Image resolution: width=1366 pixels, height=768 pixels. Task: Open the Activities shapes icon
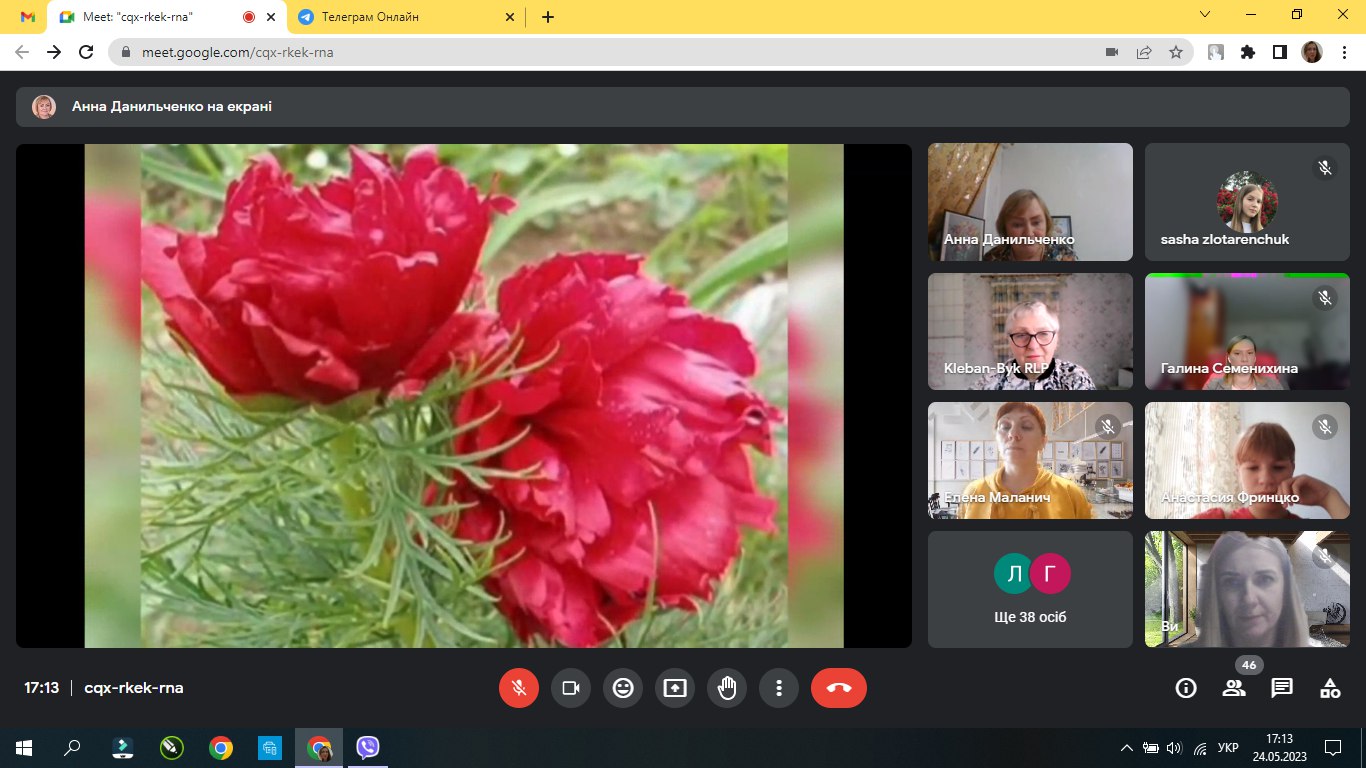click(1330, 688)
